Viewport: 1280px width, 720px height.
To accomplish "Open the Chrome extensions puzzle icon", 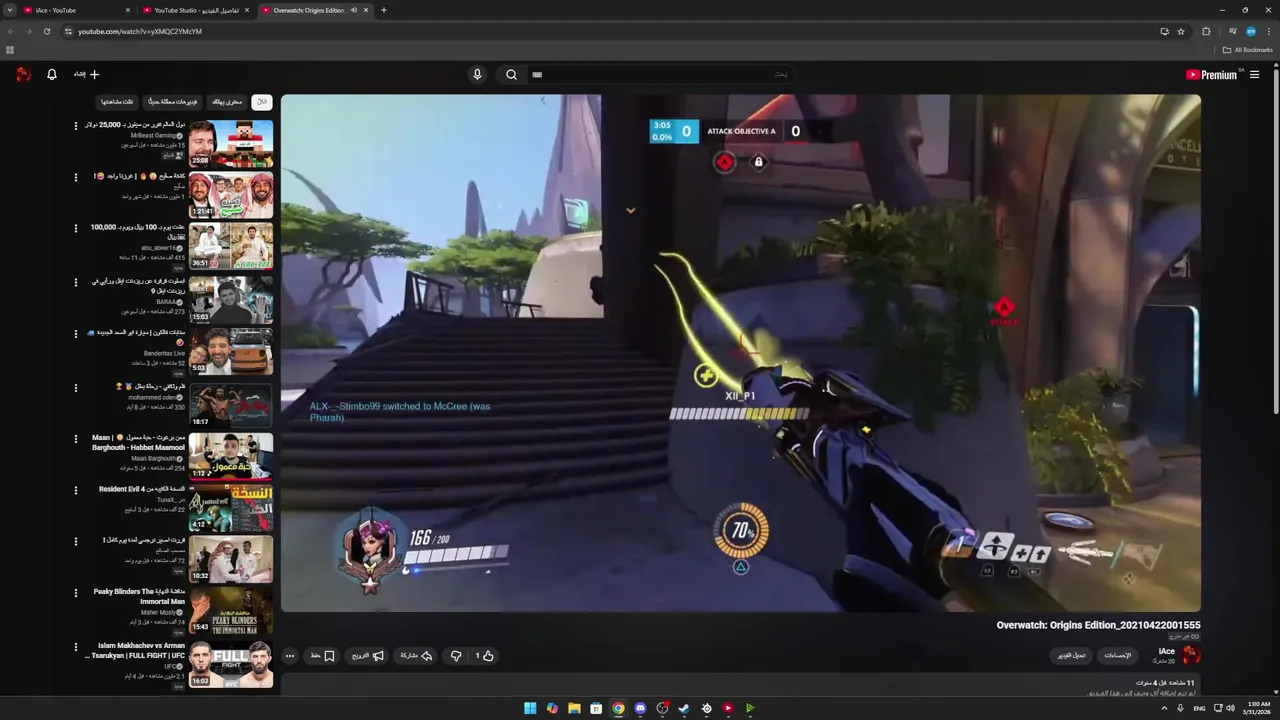I will (1206, 31).
